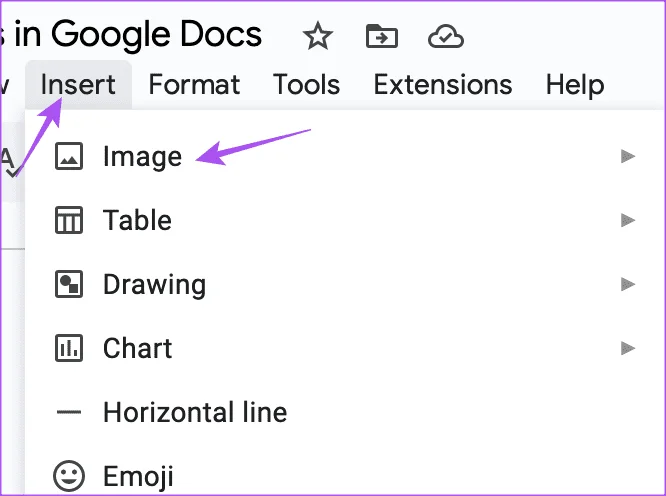Expand the Table submenu arrow
This screenshot has width=666, height=496.
628,220
